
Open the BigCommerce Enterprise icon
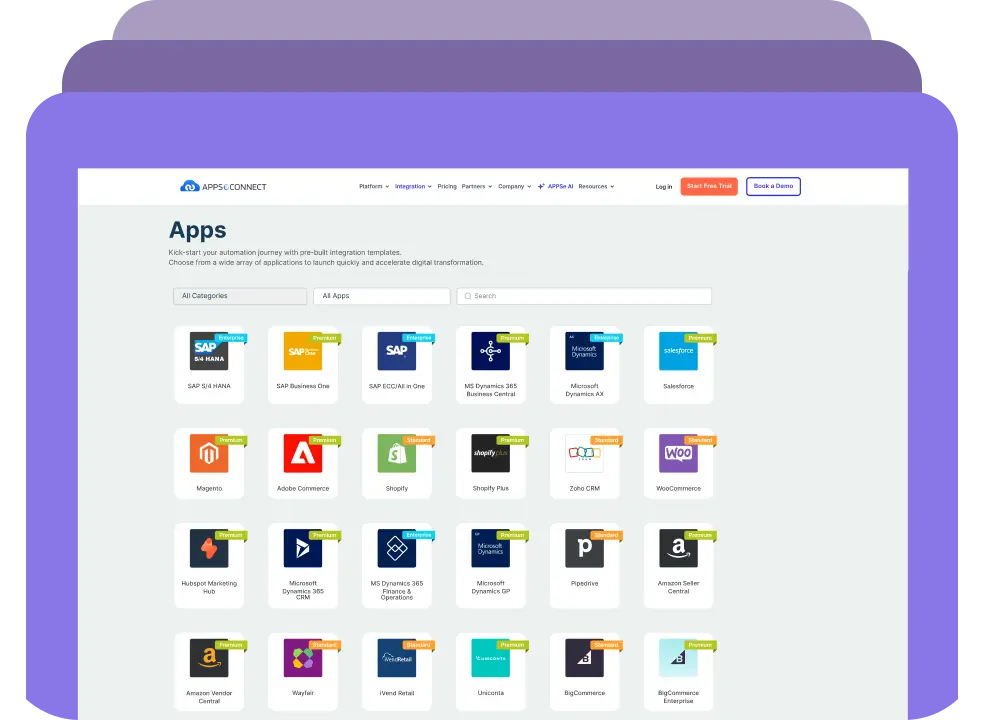678,658
